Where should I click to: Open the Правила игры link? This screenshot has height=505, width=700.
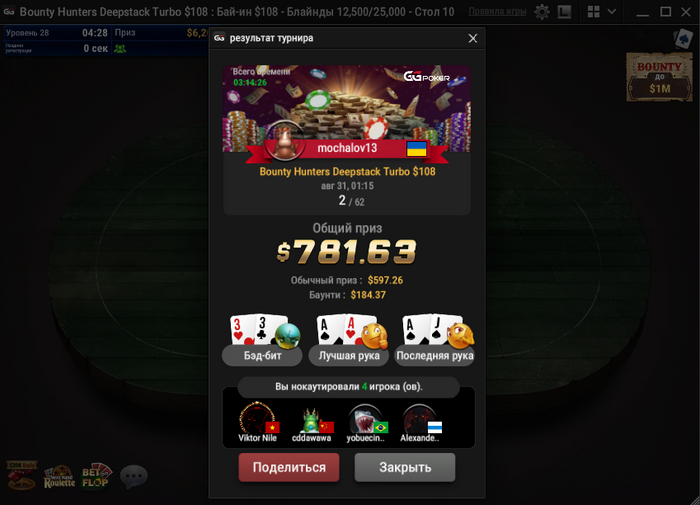497,12
